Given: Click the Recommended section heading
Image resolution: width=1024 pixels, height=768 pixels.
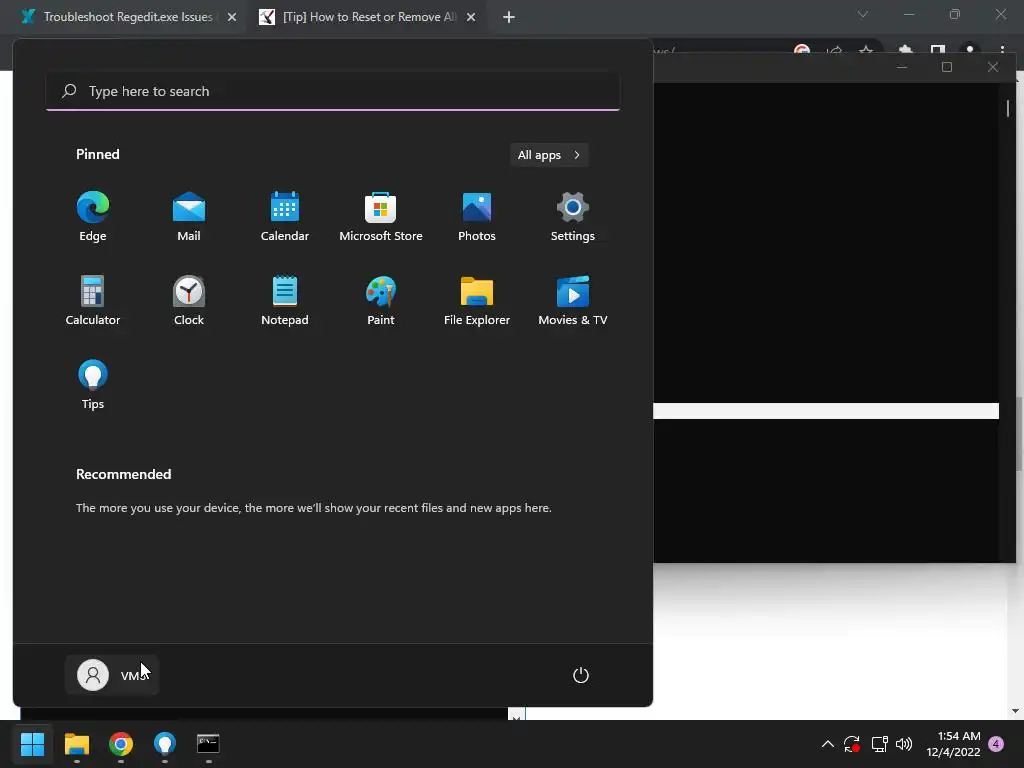Looking at the screenshot, I should (x=123, y=474).
